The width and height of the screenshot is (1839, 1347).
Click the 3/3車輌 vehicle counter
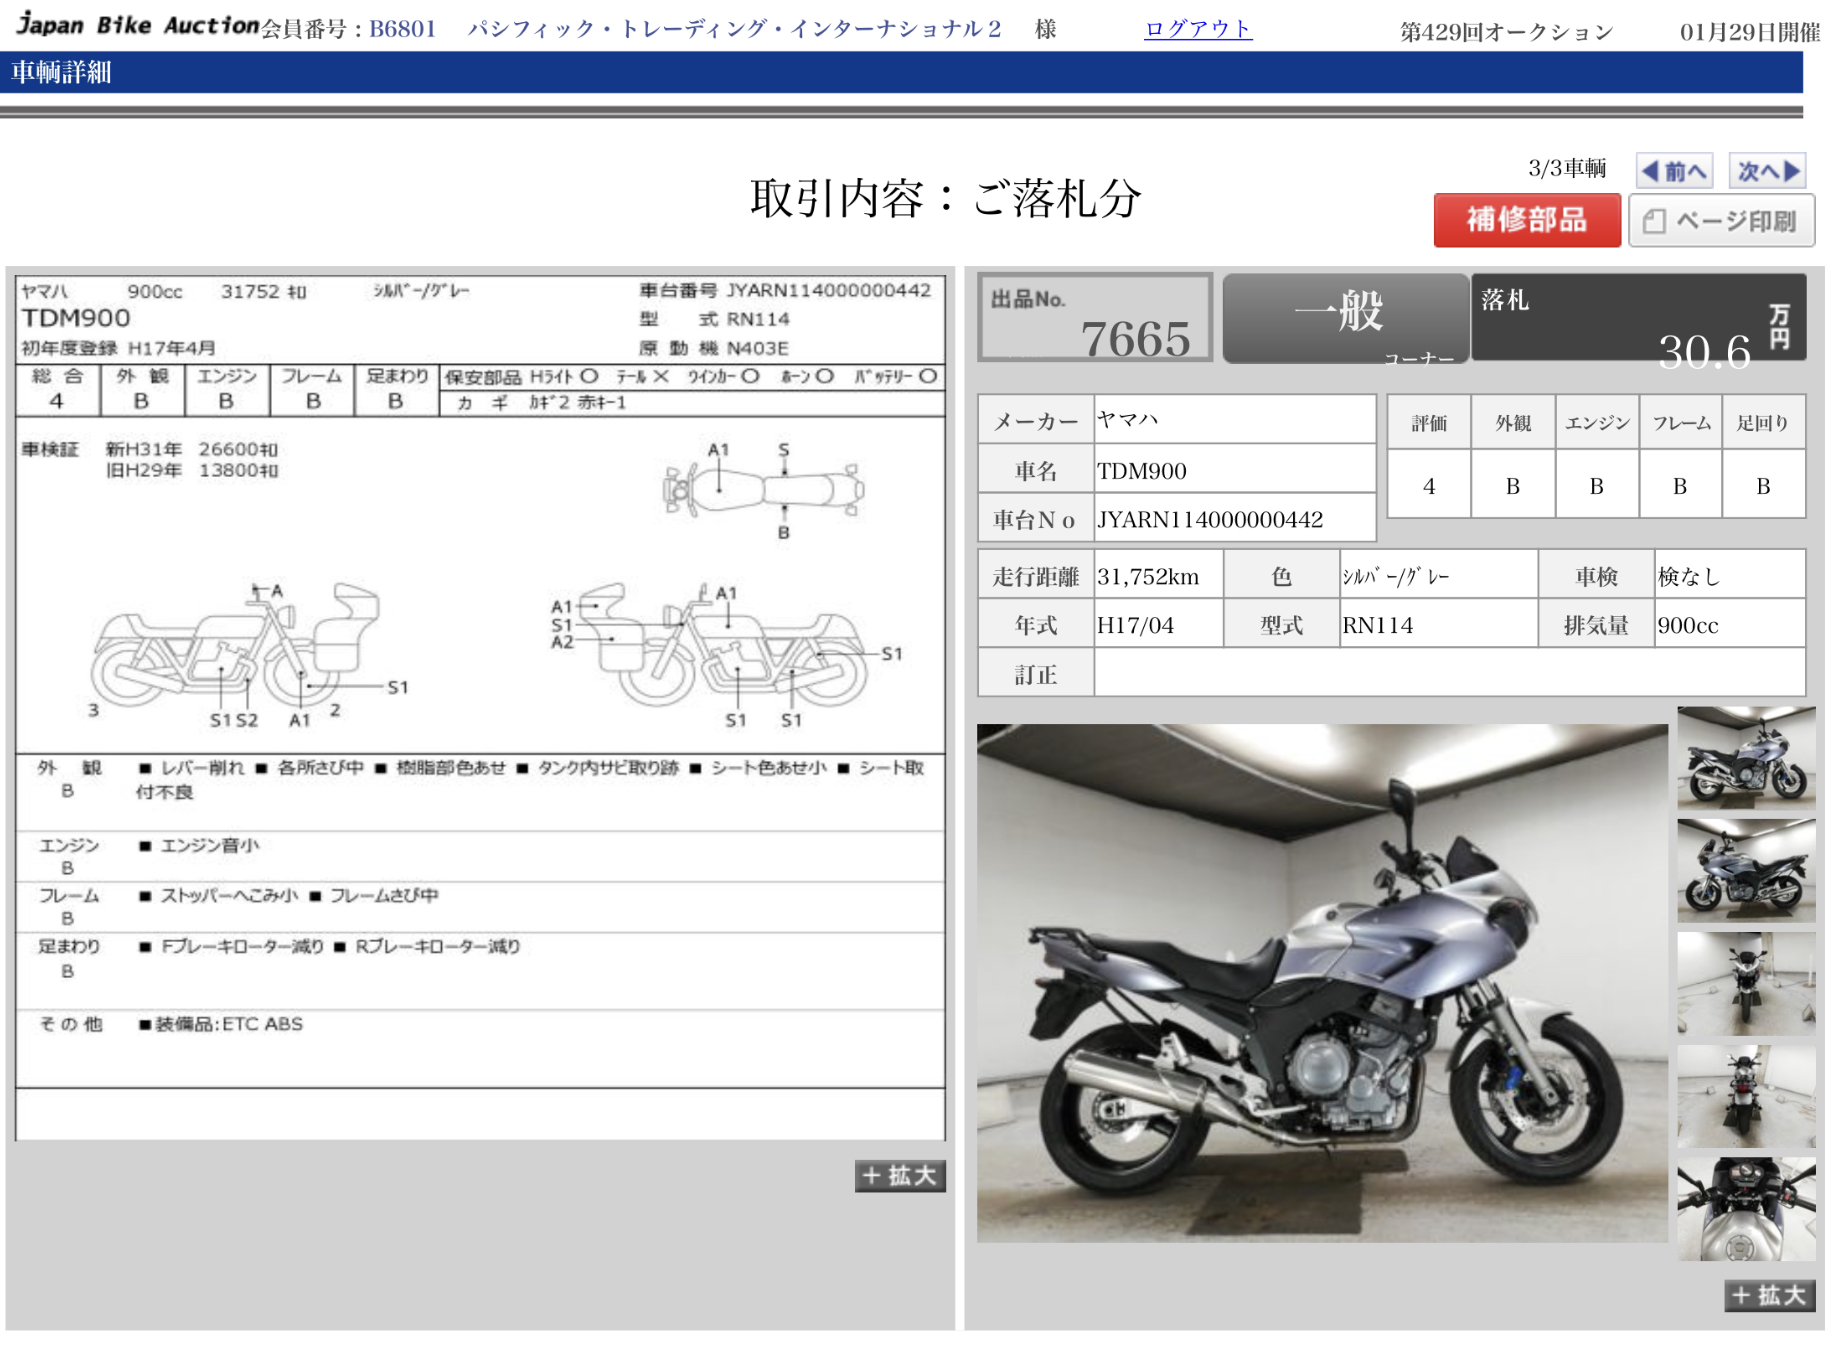[1567, 168]
